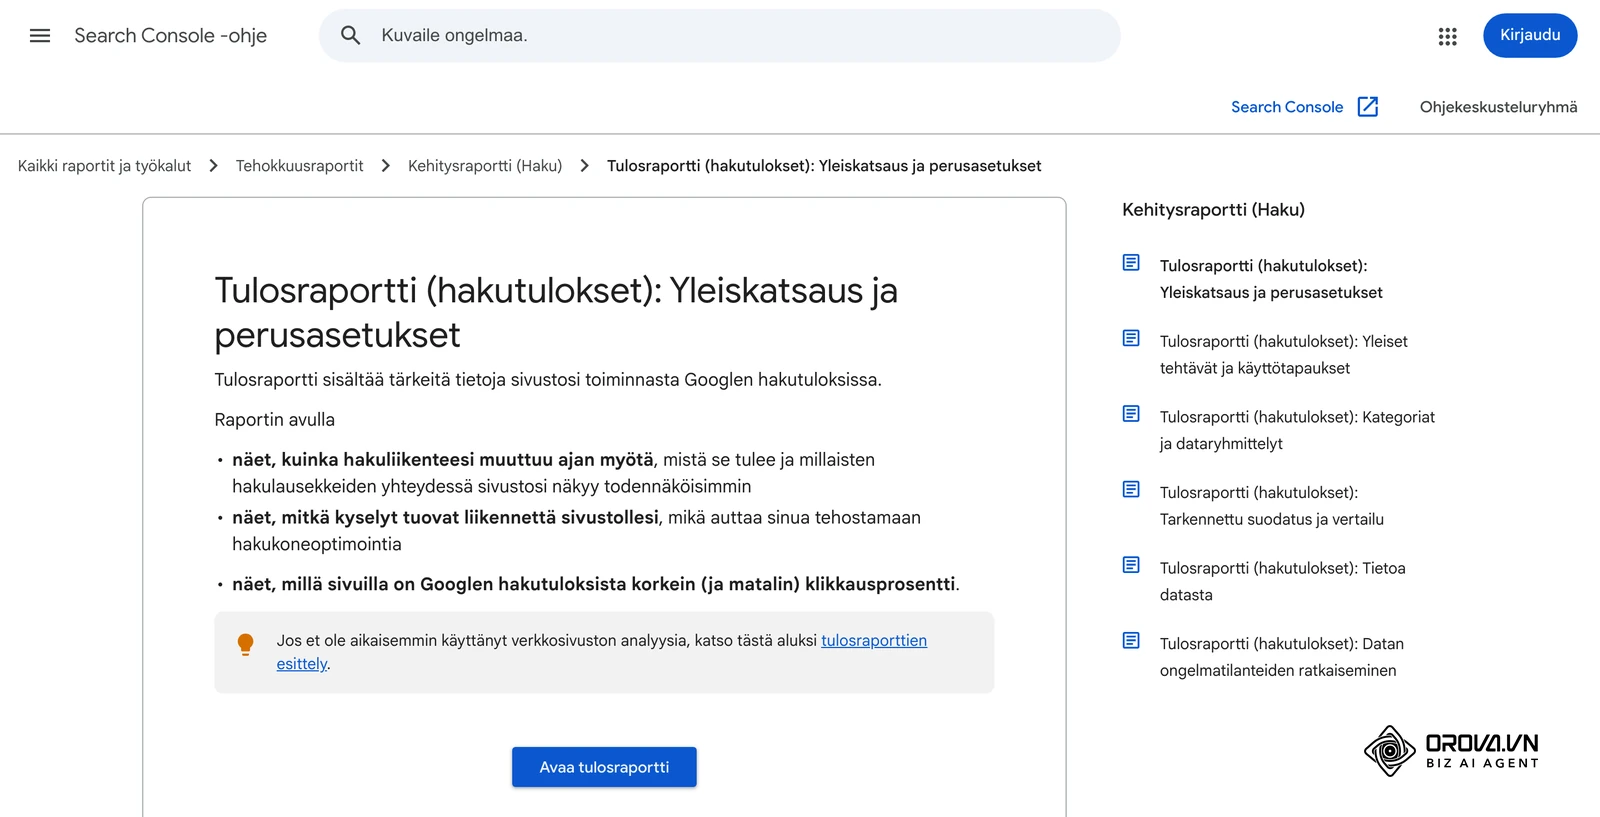Click the article heading 'Tulosraportti (hakutulokset): Yleiskatsaus ja perusasetukset'
The height and width of the screenshot is (817, 1600).
pyautogui.click(x=556, y=312)
